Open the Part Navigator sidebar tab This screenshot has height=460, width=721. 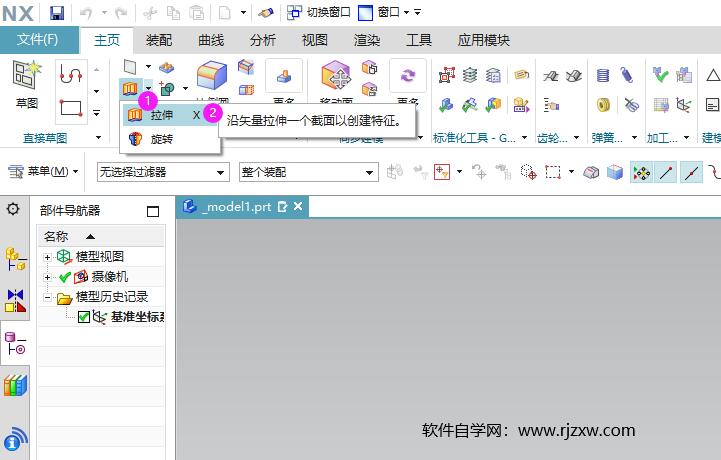tap(15, 344)
